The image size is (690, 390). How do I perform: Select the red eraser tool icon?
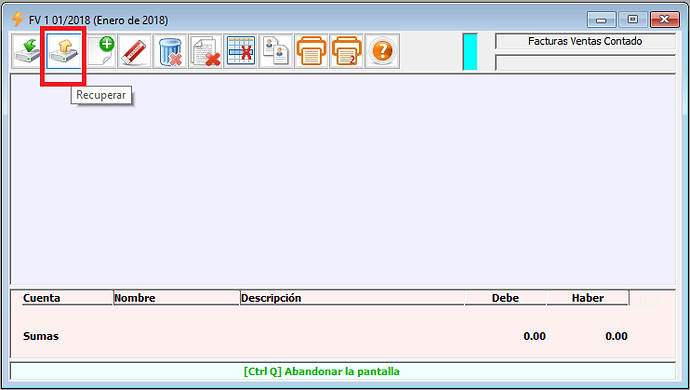click(134, 51)
